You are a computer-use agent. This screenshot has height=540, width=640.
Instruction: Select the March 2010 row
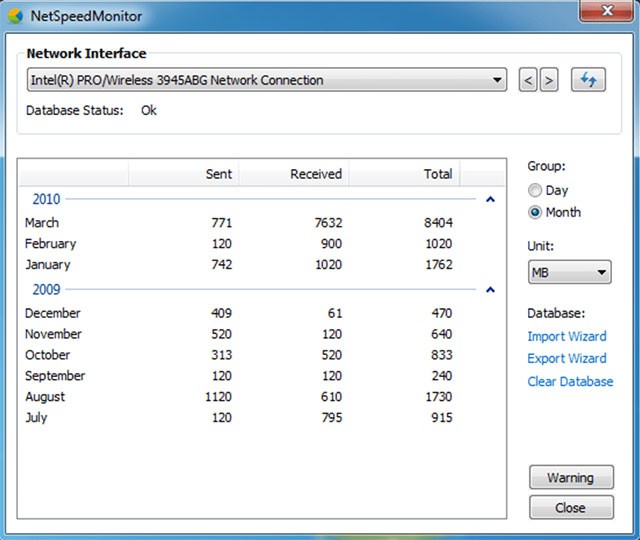pyautogui.click(x=240, y=223)
